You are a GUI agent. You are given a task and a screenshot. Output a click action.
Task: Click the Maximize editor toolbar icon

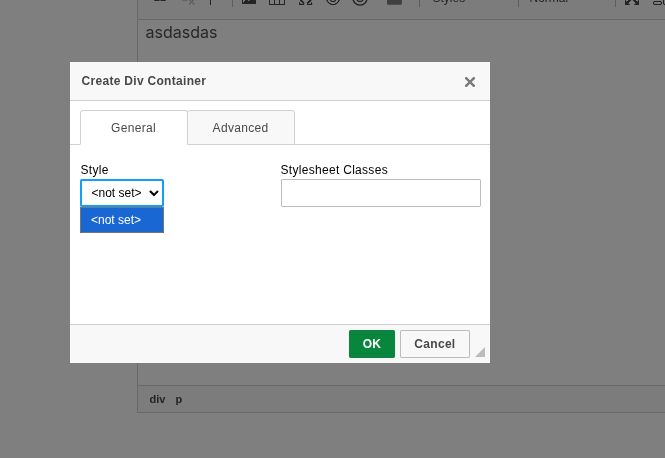[x=631, y=2]
